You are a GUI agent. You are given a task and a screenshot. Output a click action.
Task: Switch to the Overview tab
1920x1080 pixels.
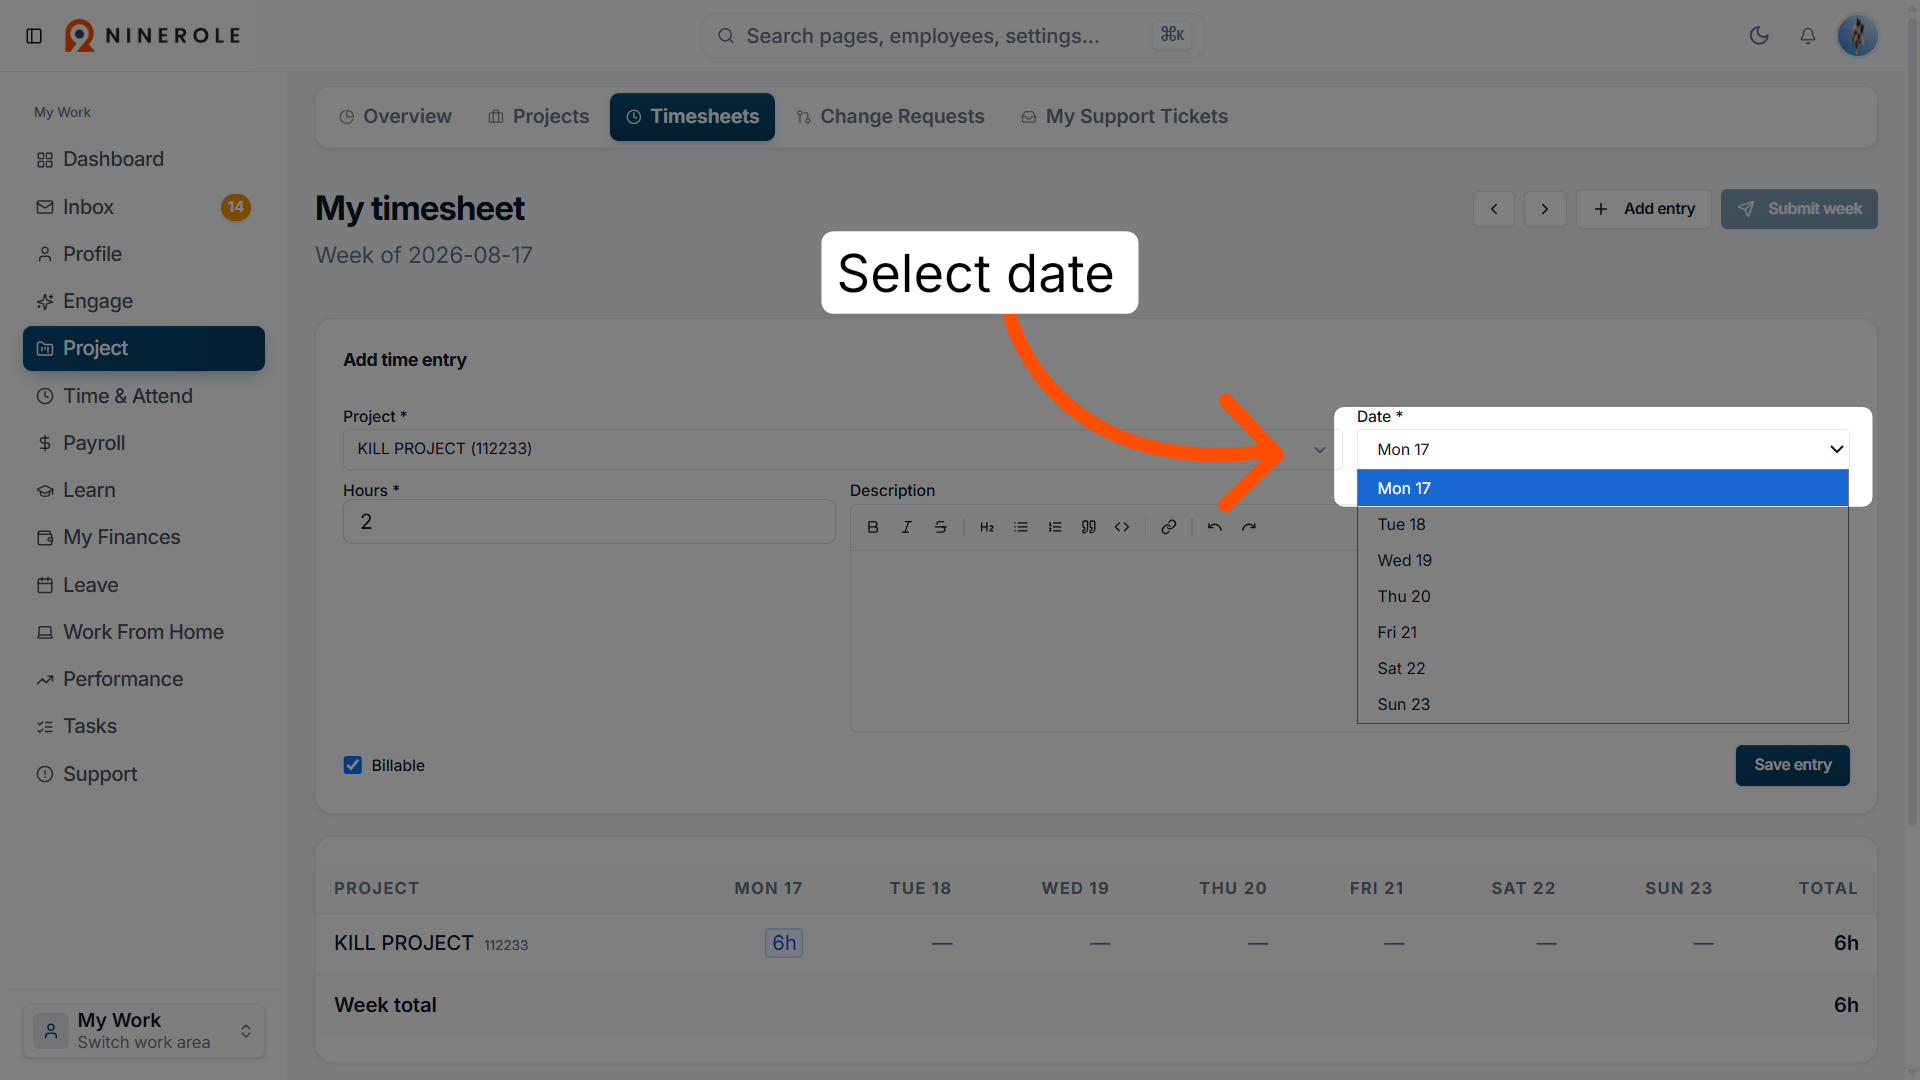[x=395, y=117]
